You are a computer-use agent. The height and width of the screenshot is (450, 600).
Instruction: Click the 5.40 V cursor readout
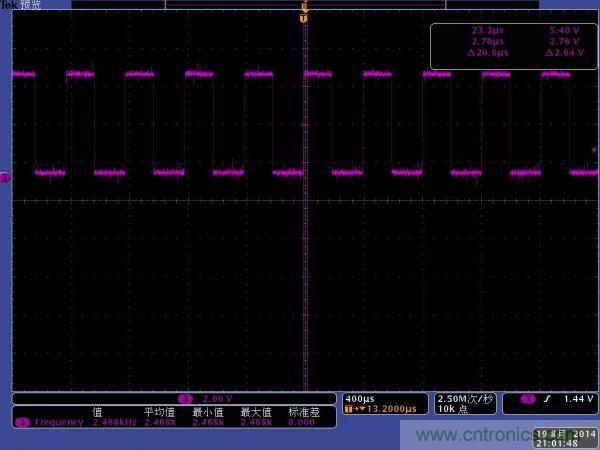(564, 30)
